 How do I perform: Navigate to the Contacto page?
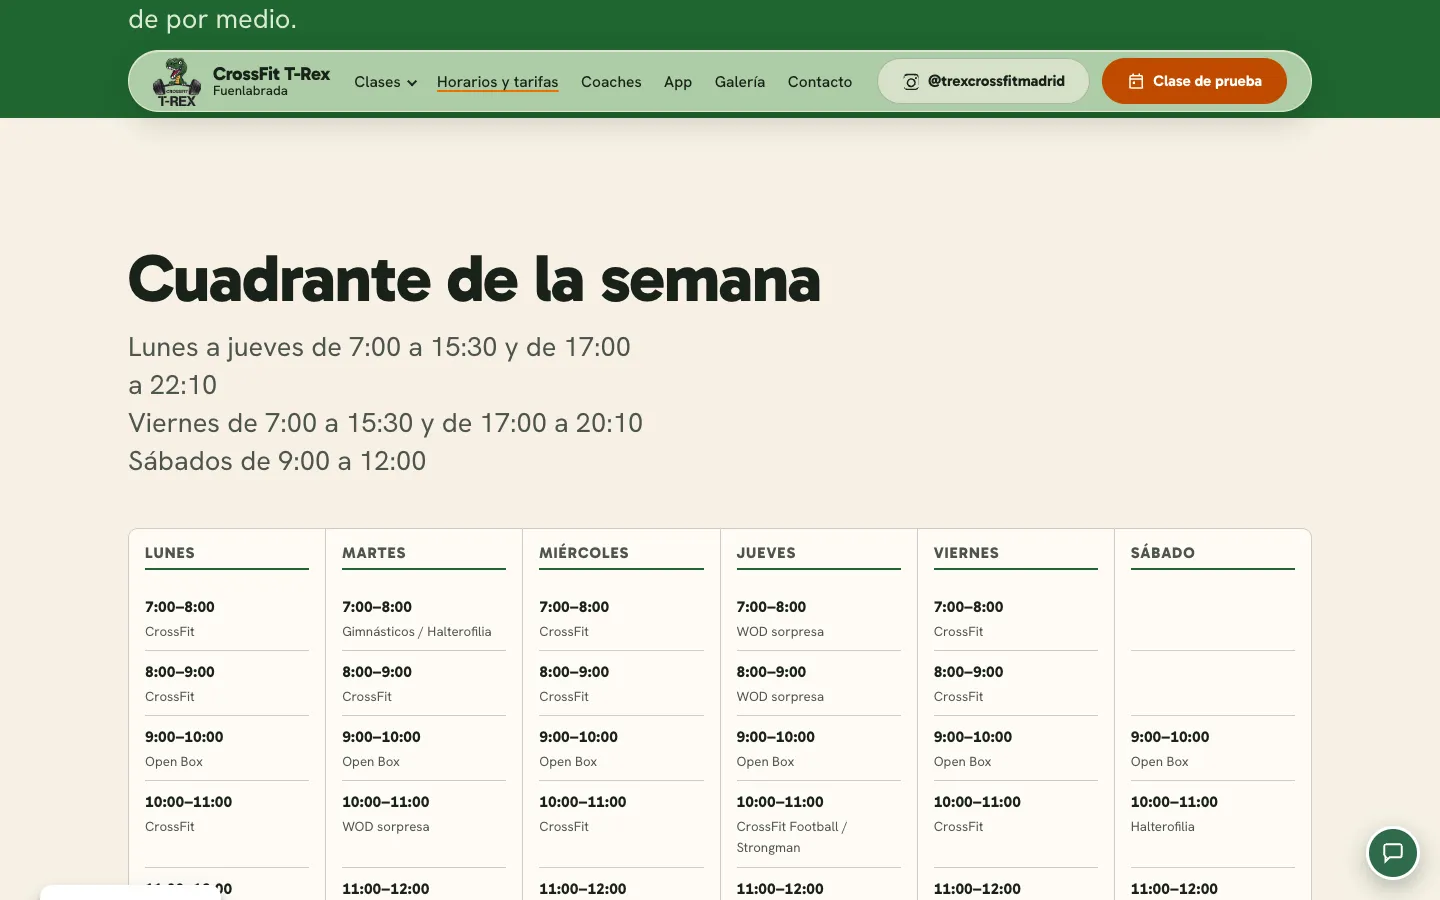[820, 82]
